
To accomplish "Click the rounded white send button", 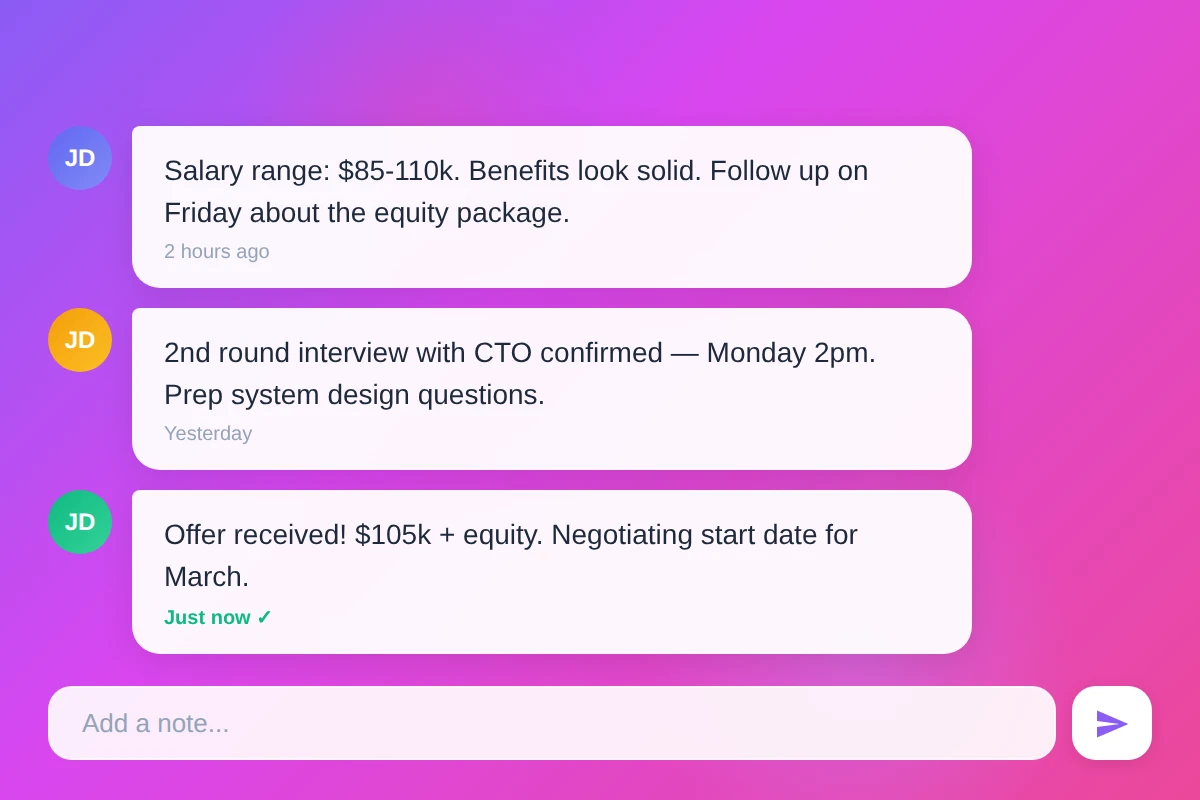I will click(1111, 722).
